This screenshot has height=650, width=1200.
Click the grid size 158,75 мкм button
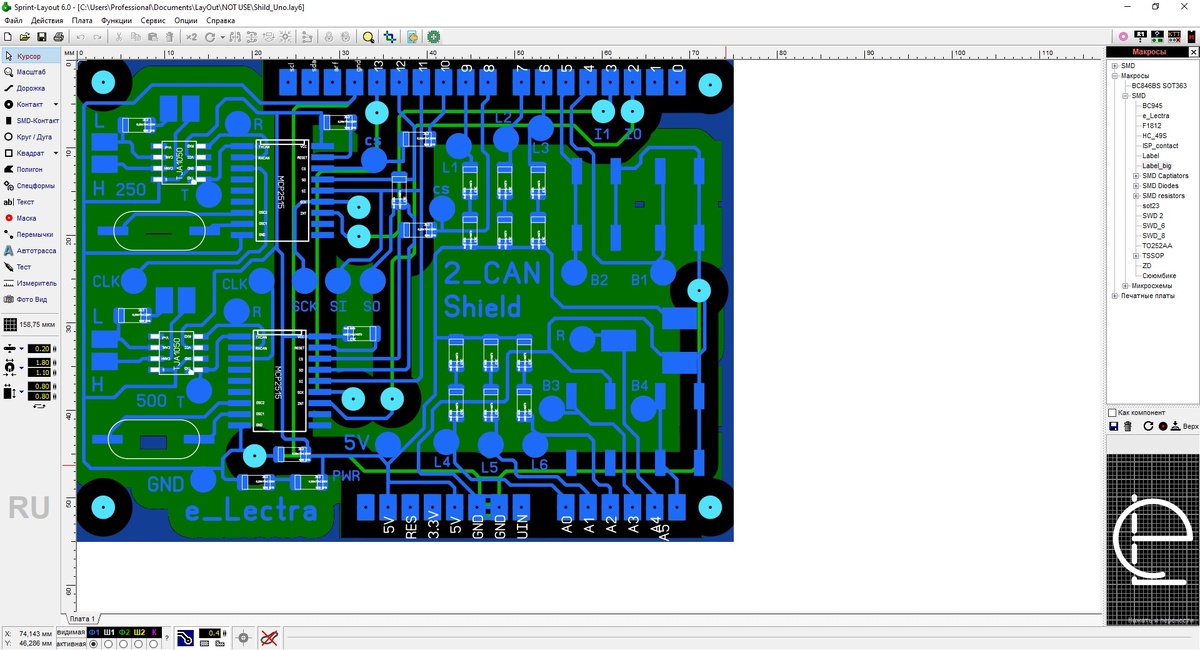coord(30,324)
